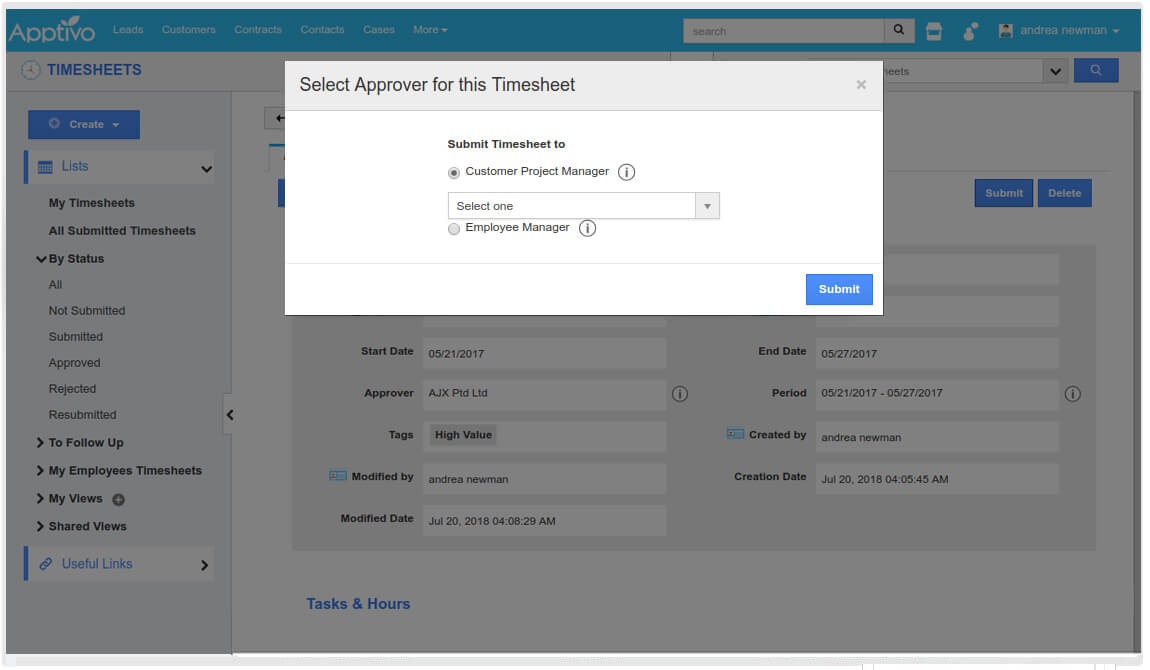Click the info icon beside the Period field

1073,394
